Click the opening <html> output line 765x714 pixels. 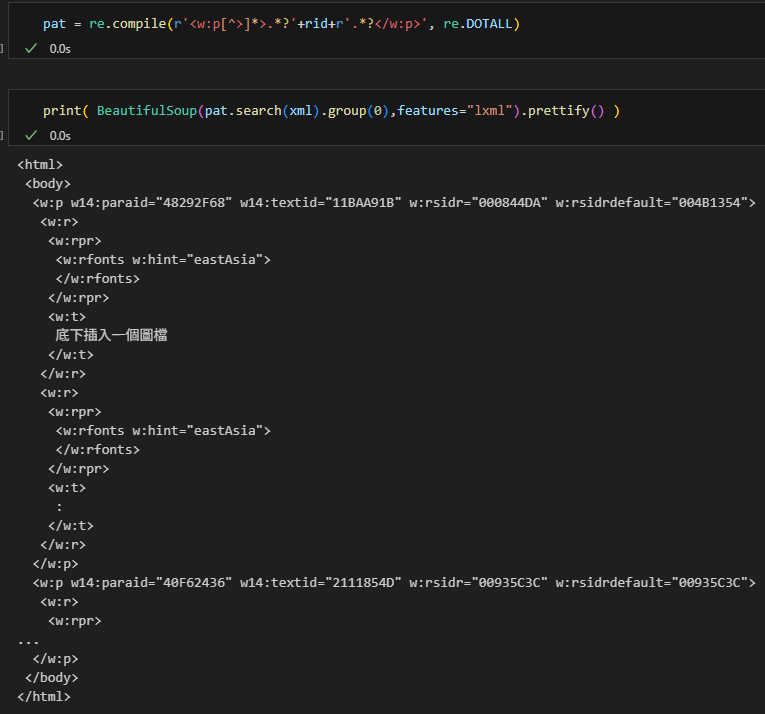[x=40, y=164]
